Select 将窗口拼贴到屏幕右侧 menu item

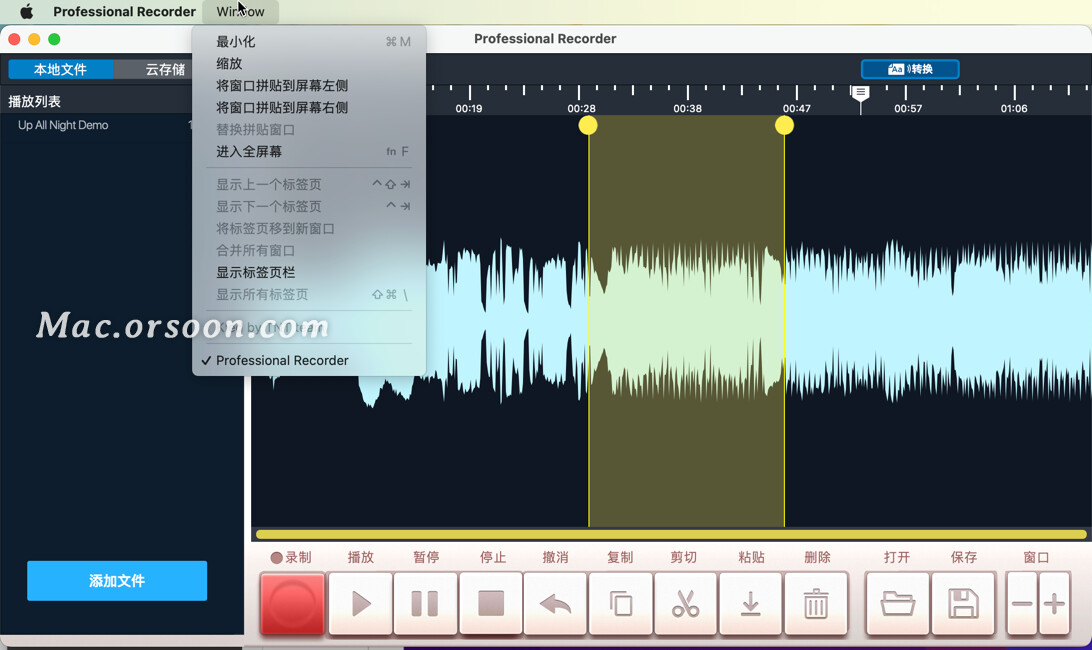tap(309, 107)
